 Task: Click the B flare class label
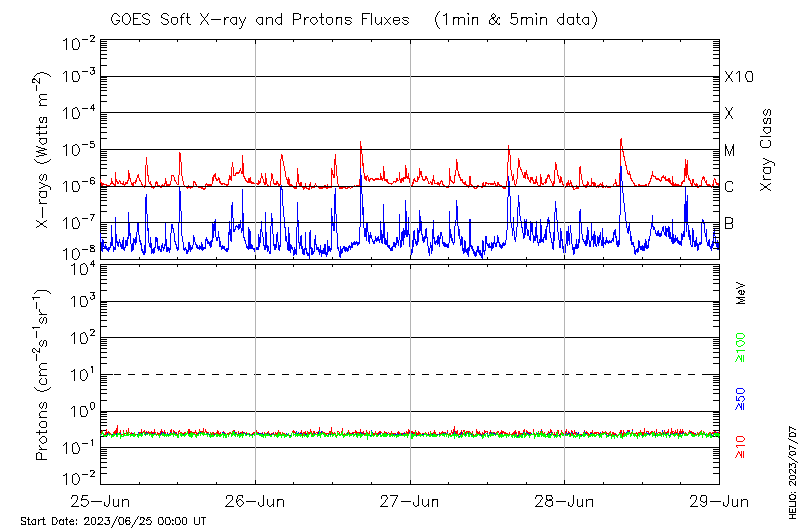[x=730, y=223]
